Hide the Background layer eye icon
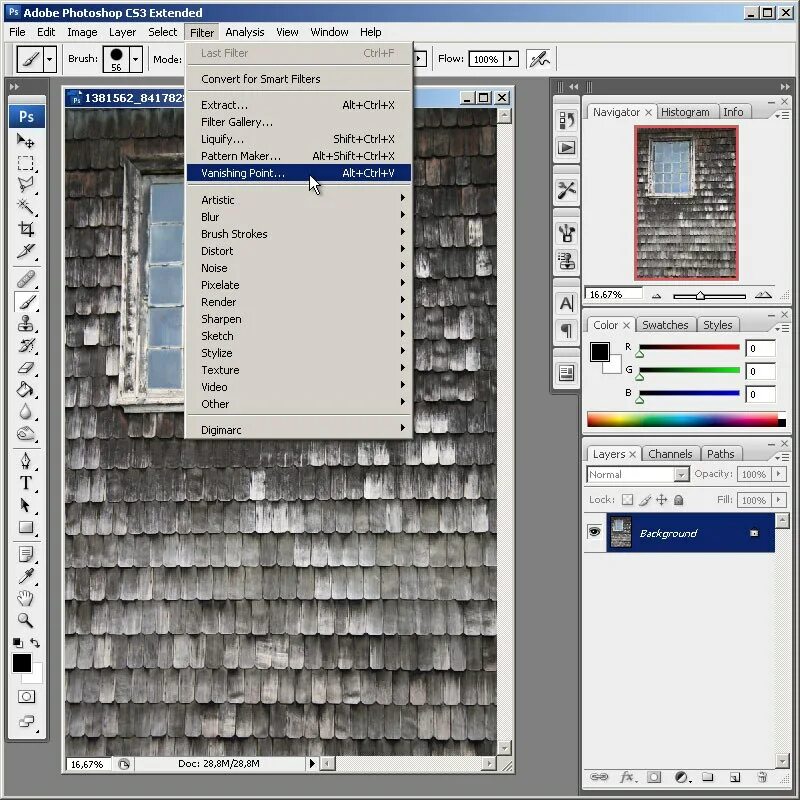Screen dimensions: 800x800 point(594,532)
